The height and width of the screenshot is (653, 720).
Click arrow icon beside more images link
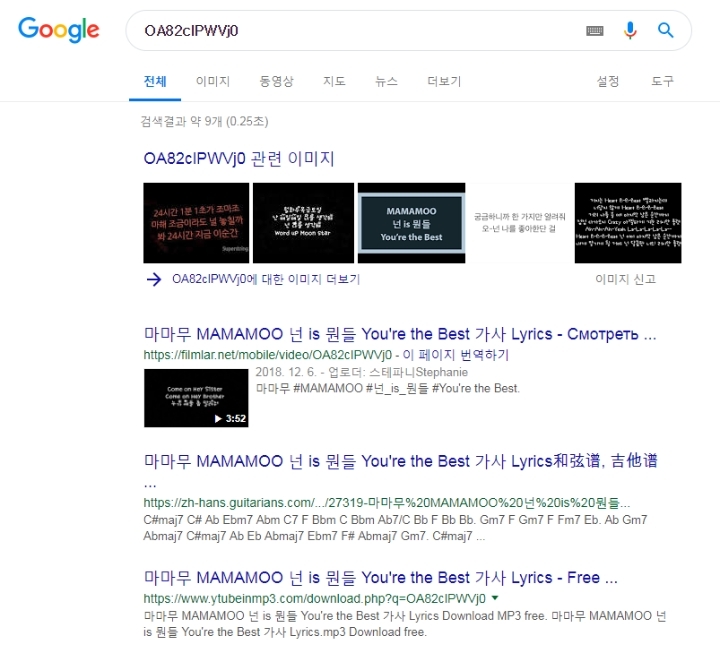point(154,279)
